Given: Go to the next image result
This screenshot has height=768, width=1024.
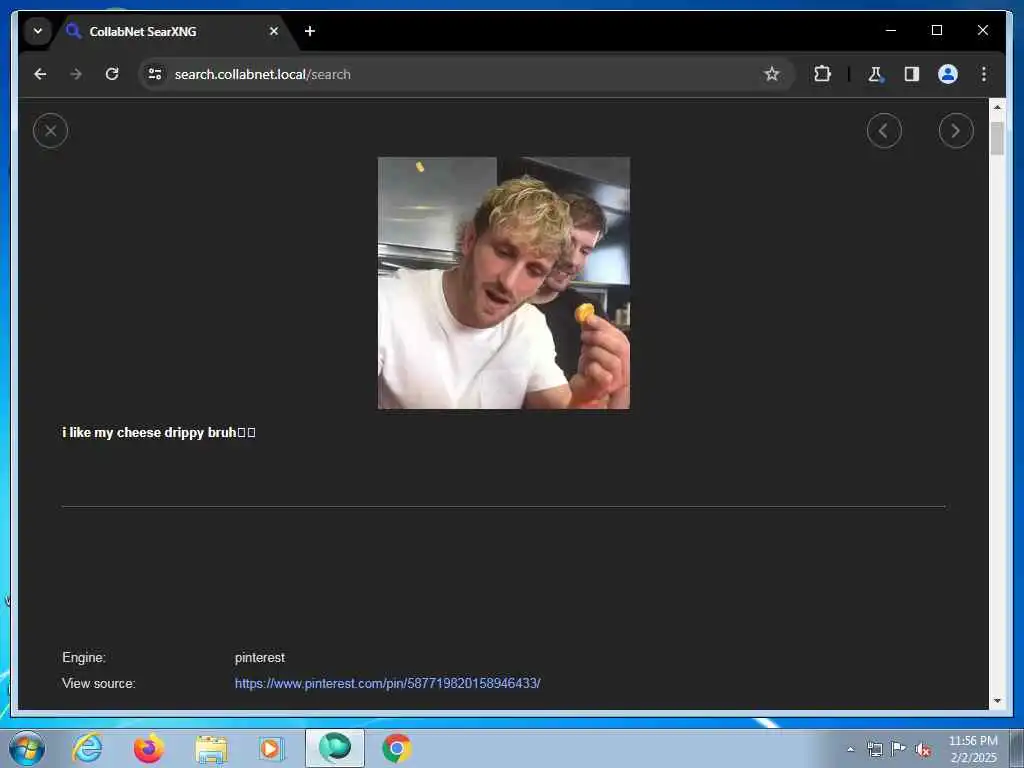Looking at the screenshot, I should click(x=956, y=131).
